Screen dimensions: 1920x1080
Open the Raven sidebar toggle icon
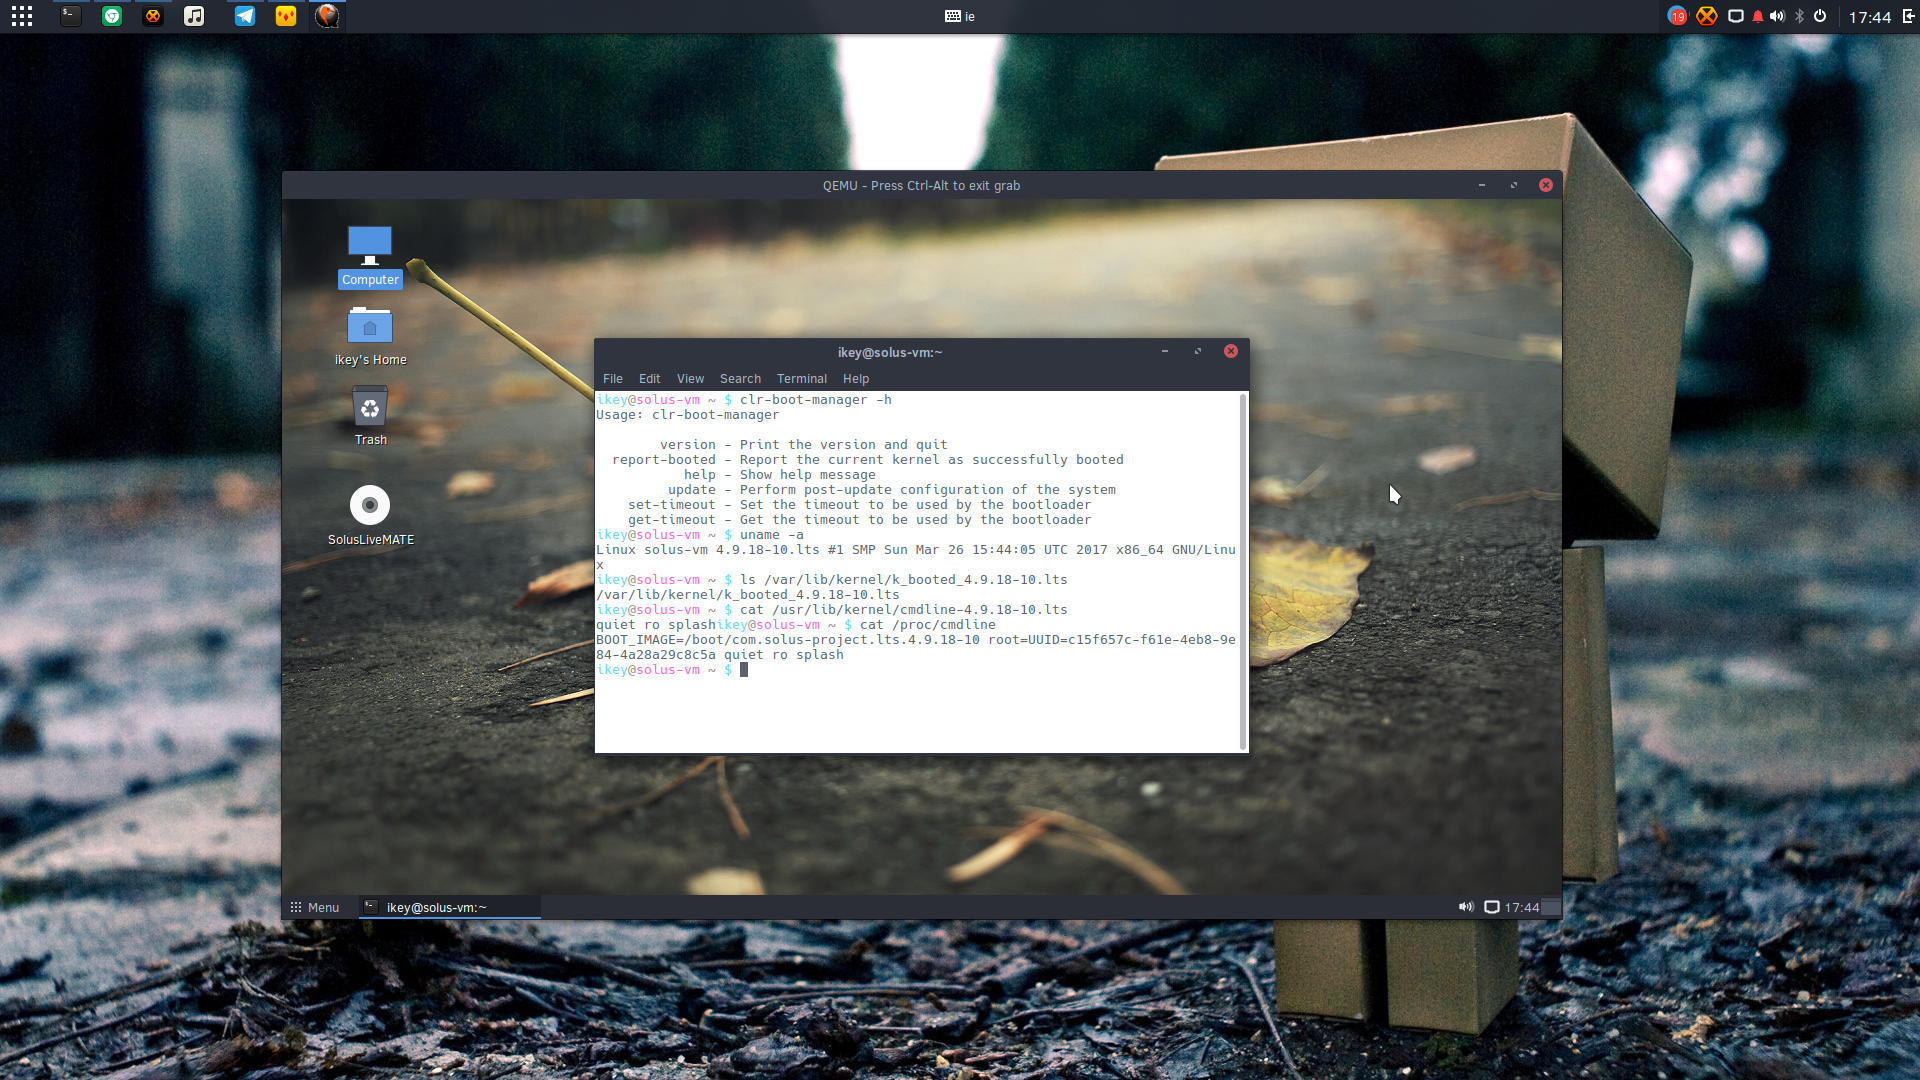(1908, 16)
